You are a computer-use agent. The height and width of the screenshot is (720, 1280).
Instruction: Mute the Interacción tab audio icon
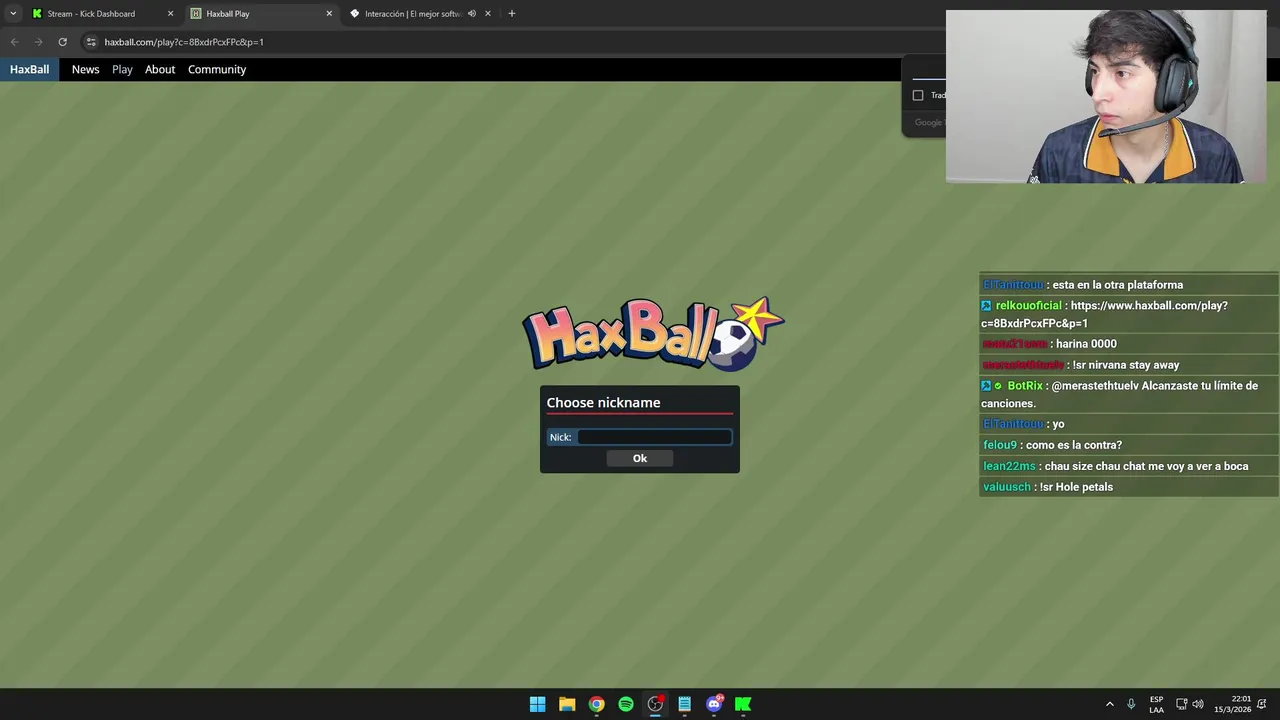472,14
